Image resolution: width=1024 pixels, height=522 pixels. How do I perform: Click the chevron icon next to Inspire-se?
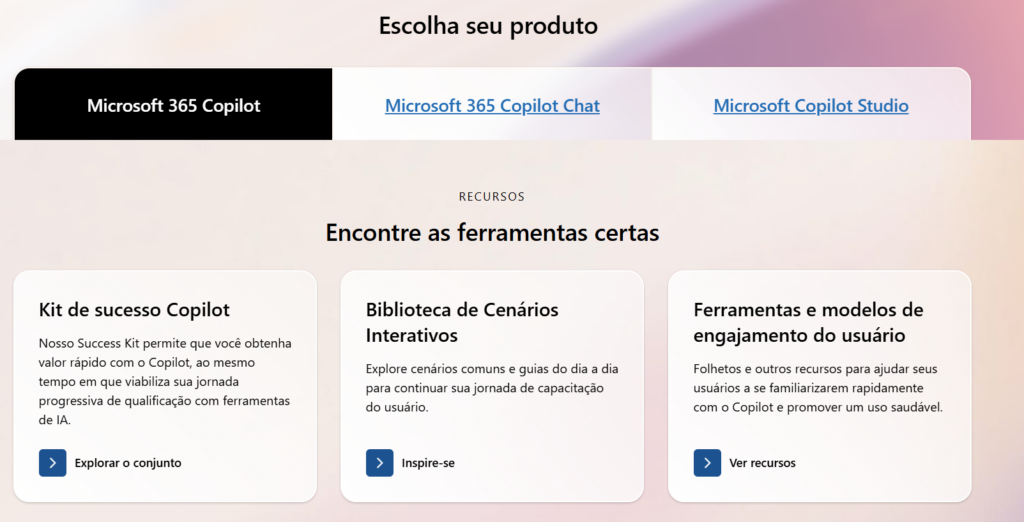pos(380,463)
